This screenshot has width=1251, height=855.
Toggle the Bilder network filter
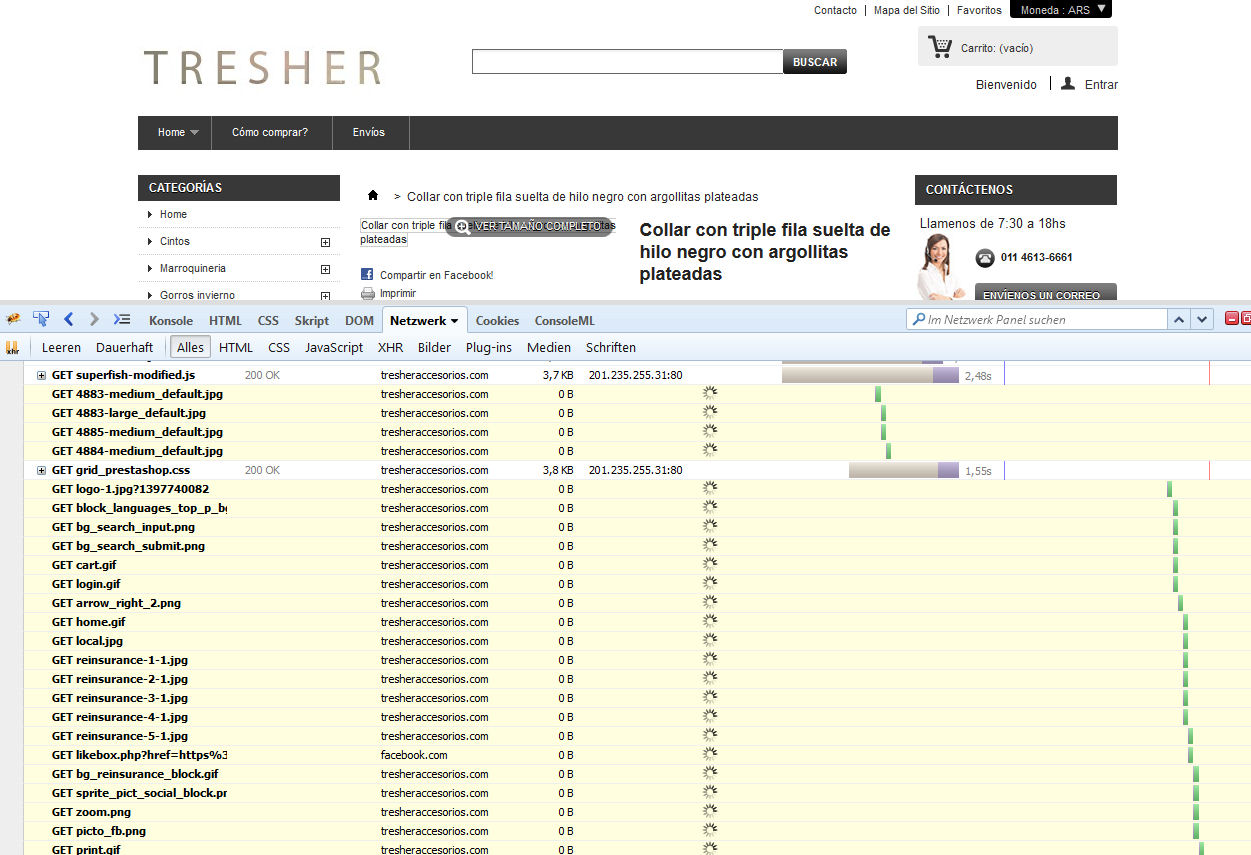[x=434, y=348]
